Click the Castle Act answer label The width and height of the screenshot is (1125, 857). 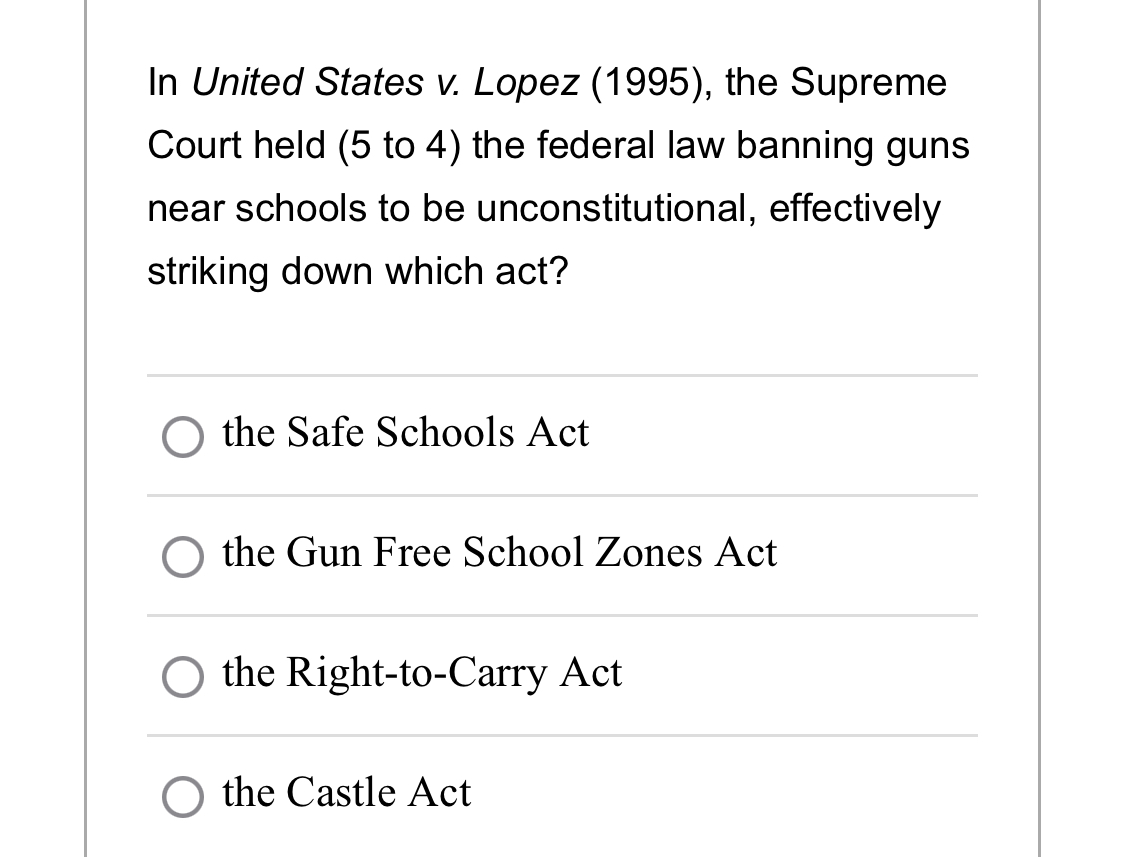coord(346,792)
